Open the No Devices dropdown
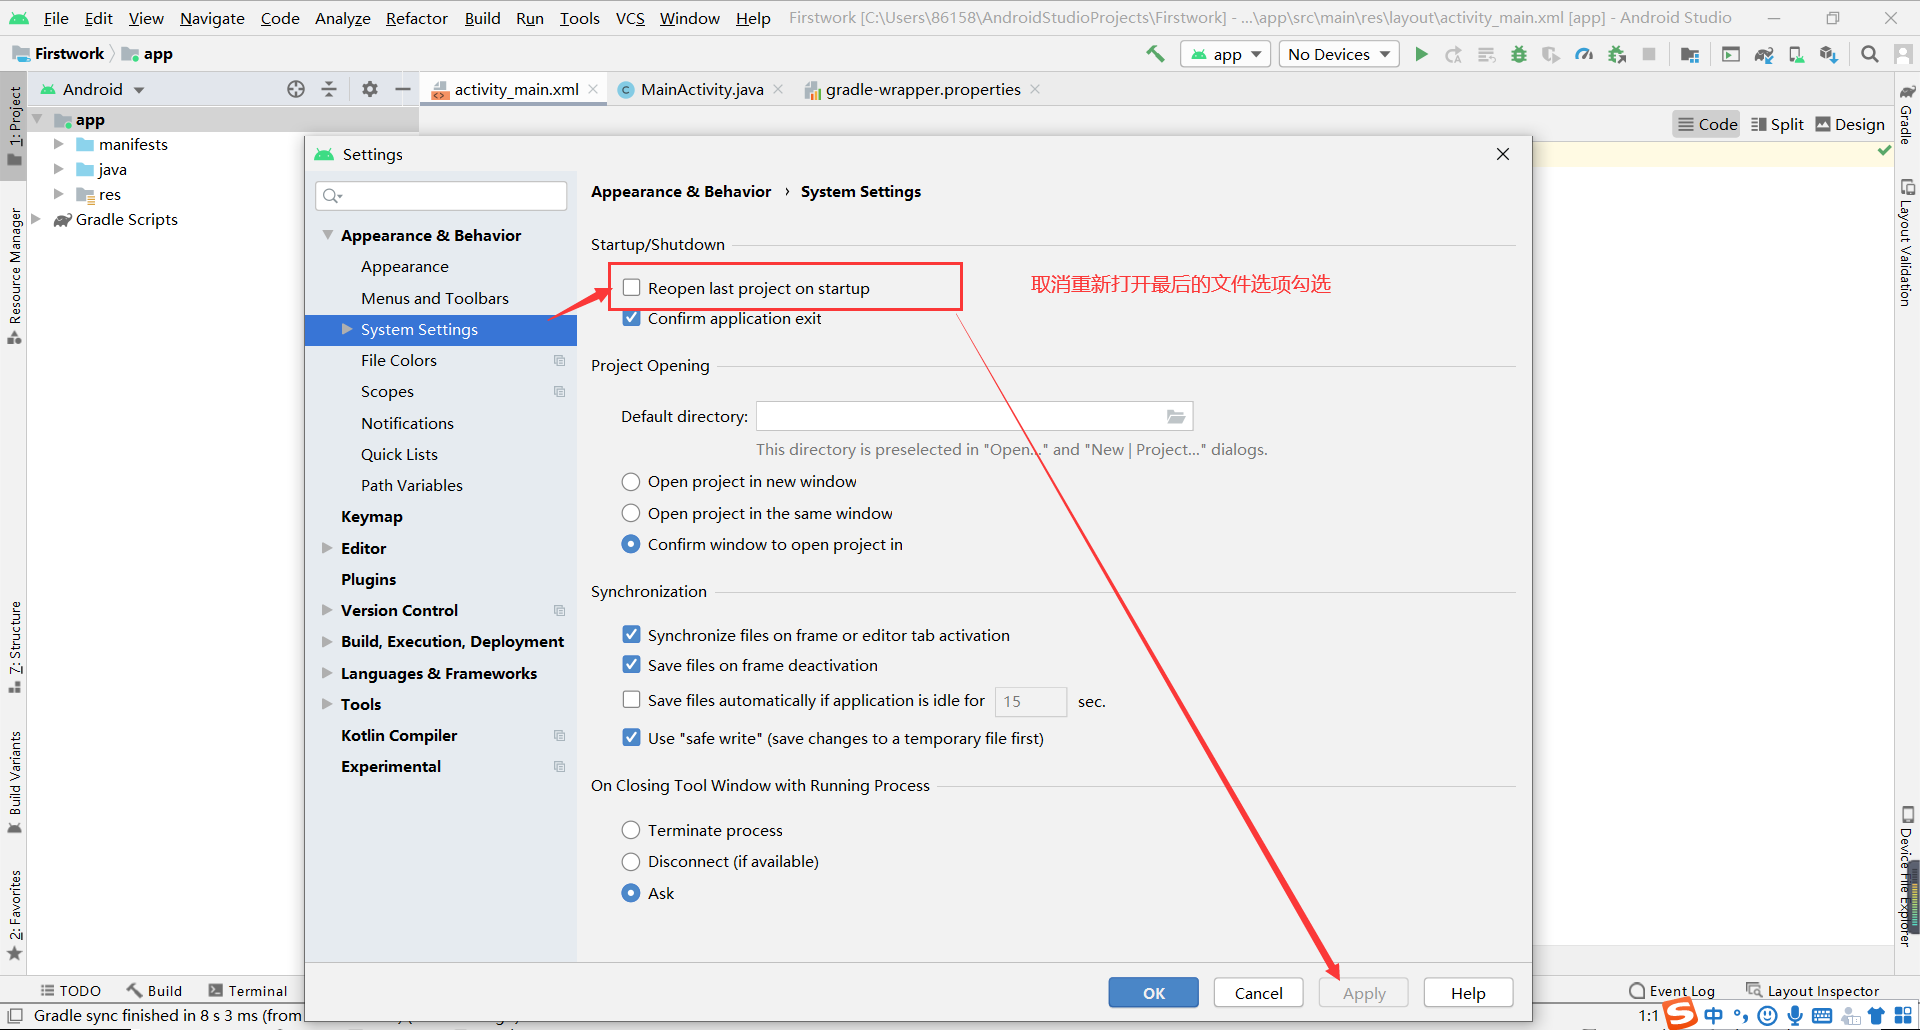 click(x=1339, y=54)
